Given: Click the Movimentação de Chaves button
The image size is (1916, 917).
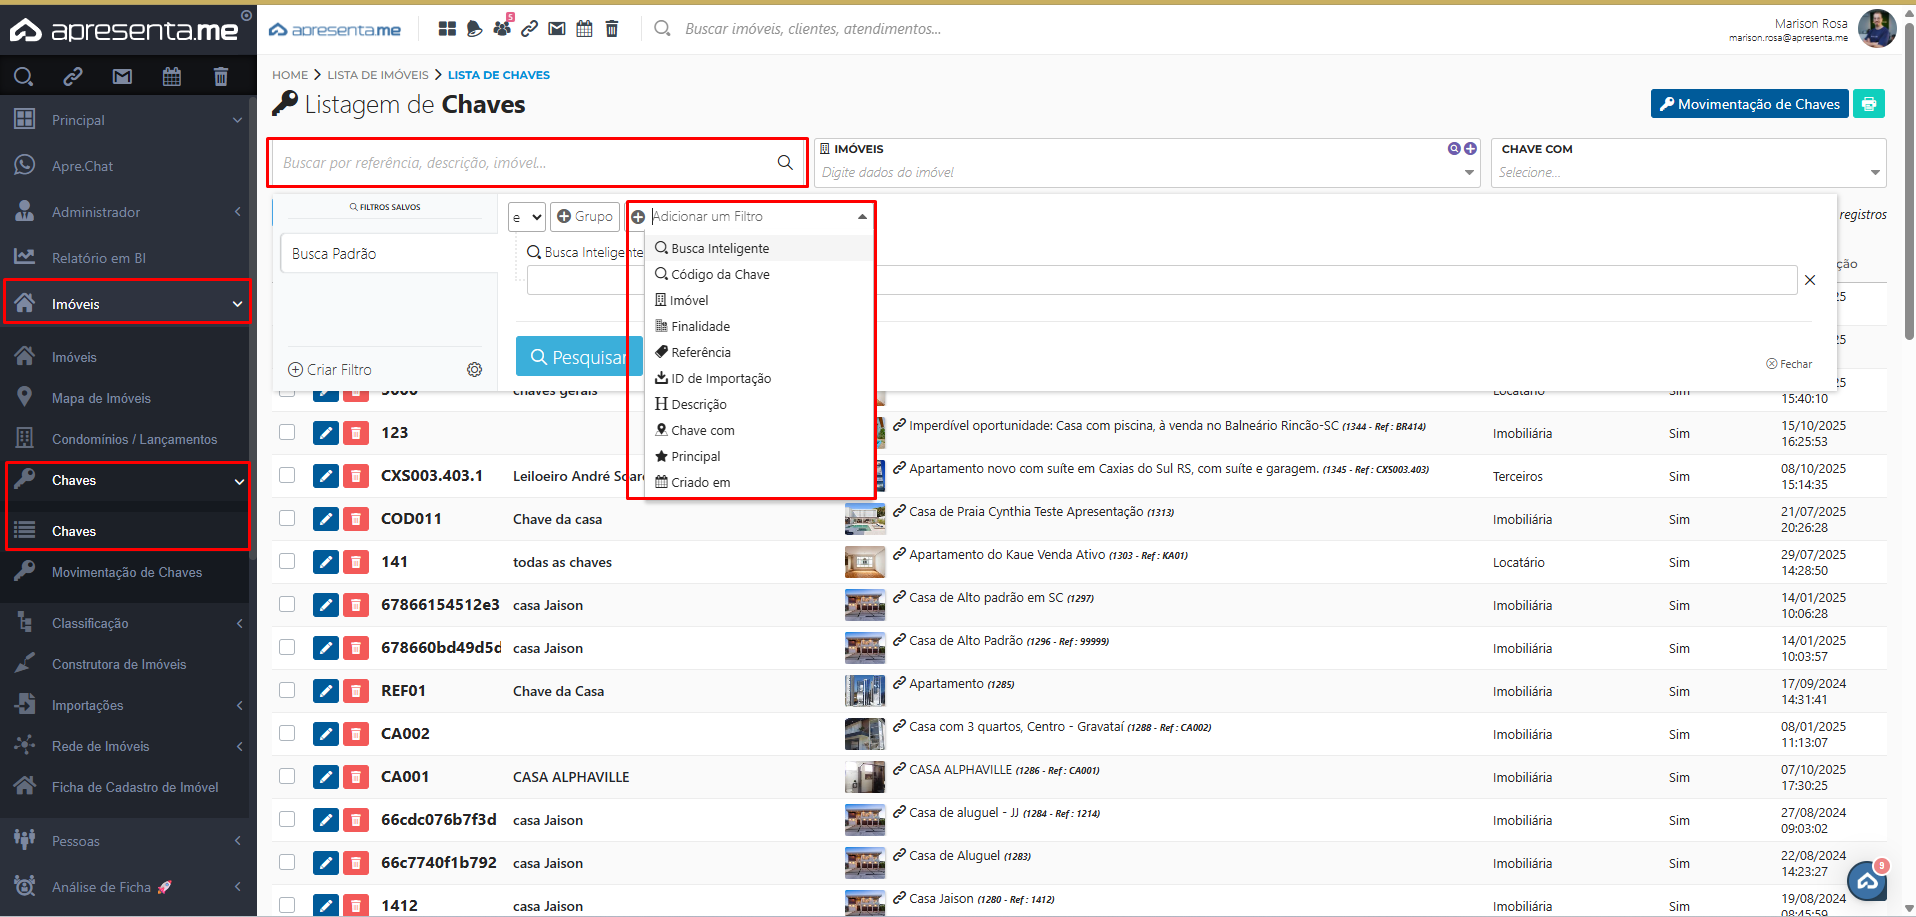Looking at the screenshot, I should click(1748, 104).
